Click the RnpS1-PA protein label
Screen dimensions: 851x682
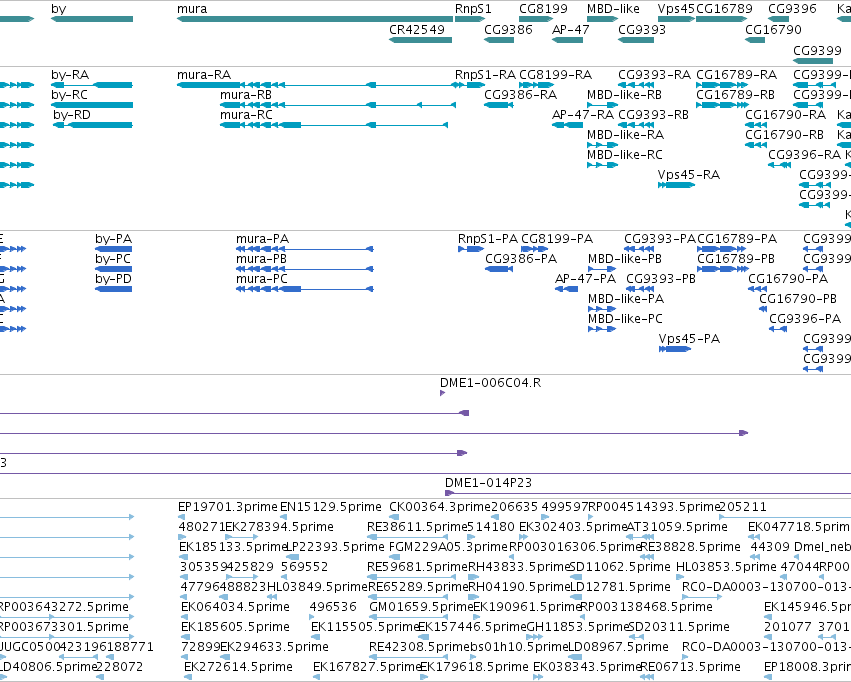pyautogui.click(x=487, y=239)
